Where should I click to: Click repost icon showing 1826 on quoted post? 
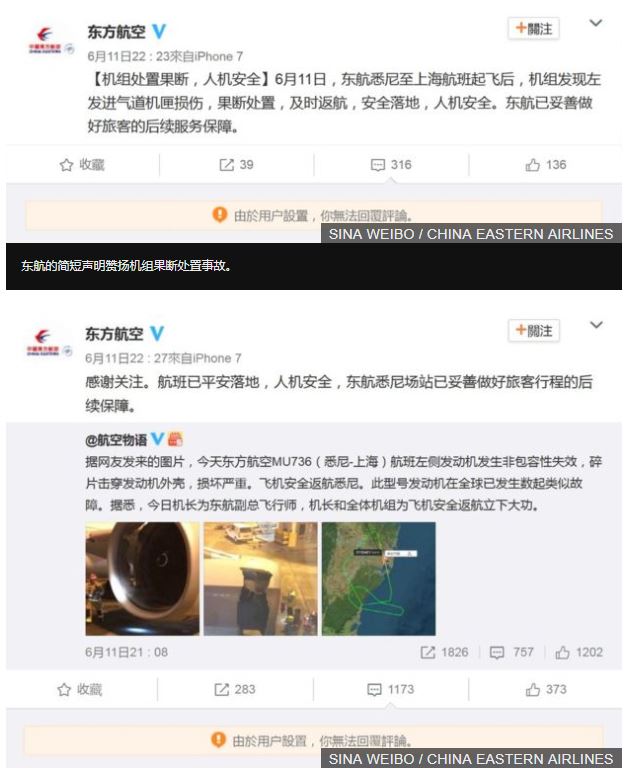tap(428, 653)
